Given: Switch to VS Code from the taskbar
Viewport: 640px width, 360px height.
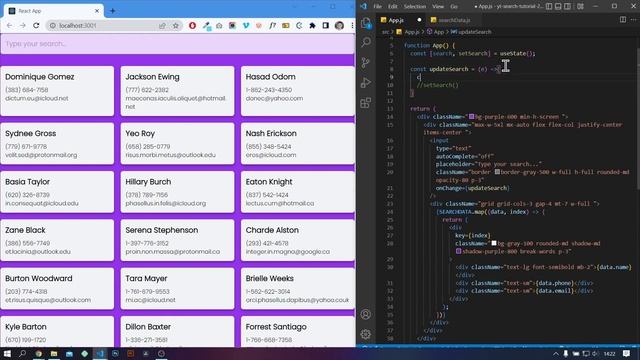Looking at the screenshot, I should click(100, 353).
